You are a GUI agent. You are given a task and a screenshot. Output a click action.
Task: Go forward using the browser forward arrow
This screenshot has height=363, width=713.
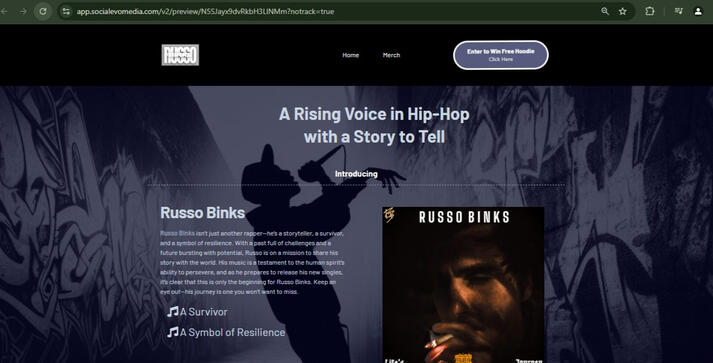[x=23, y=11]
